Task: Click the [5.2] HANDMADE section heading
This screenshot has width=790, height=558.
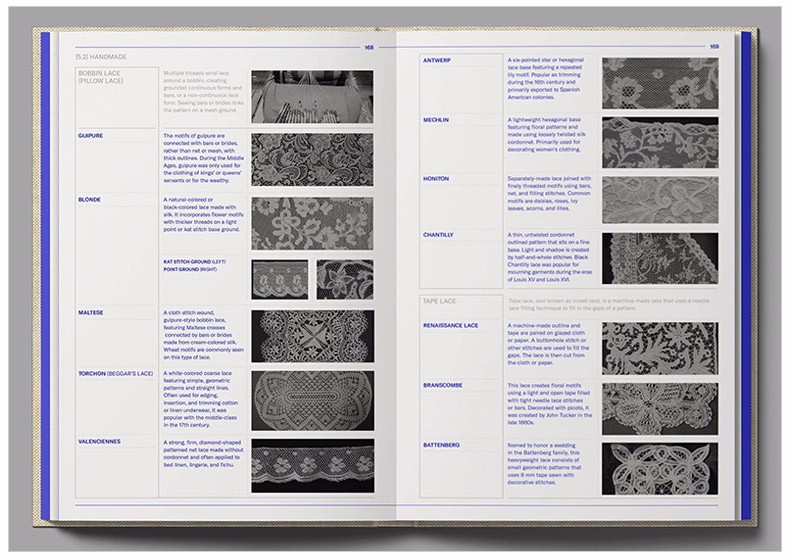Action: click(104, 59)
